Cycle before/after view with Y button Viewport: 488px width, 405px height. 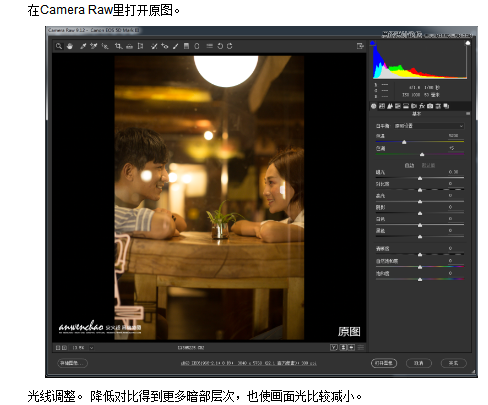[334, 348]
